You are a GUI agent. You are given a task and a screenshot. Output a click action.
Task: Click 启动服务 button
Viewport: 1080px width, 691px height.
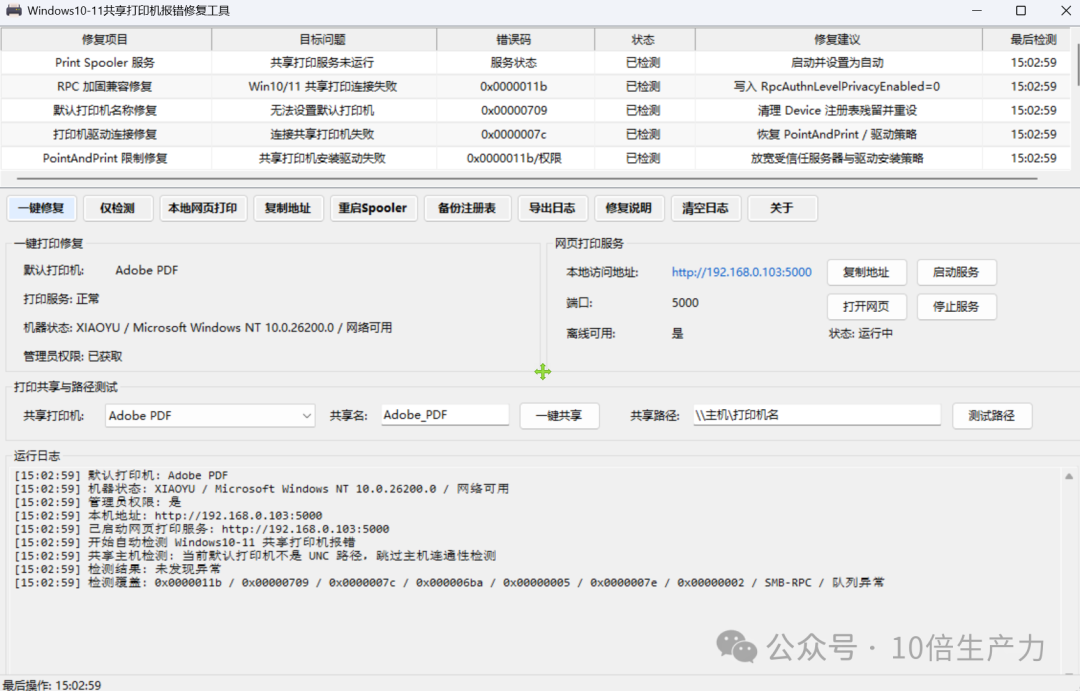[956, 272]
